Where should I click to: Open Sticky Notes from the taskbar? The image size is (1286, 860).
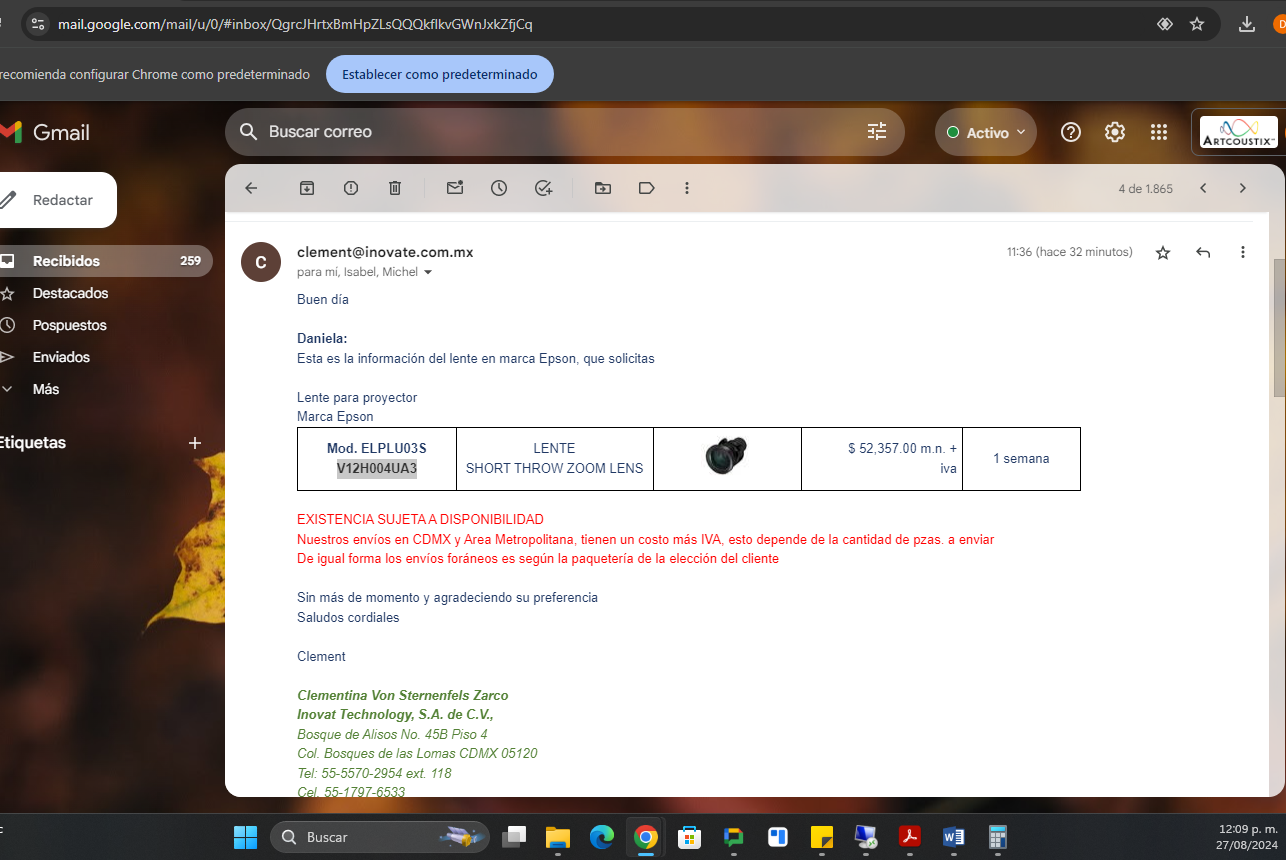click(822, 837)
